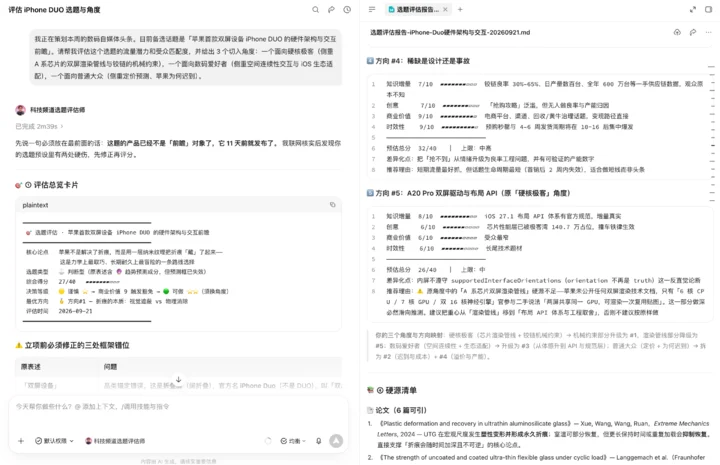Share the conversation from the chat header
The height and width of the screenshot is (465, 720).
pos(331,10)
